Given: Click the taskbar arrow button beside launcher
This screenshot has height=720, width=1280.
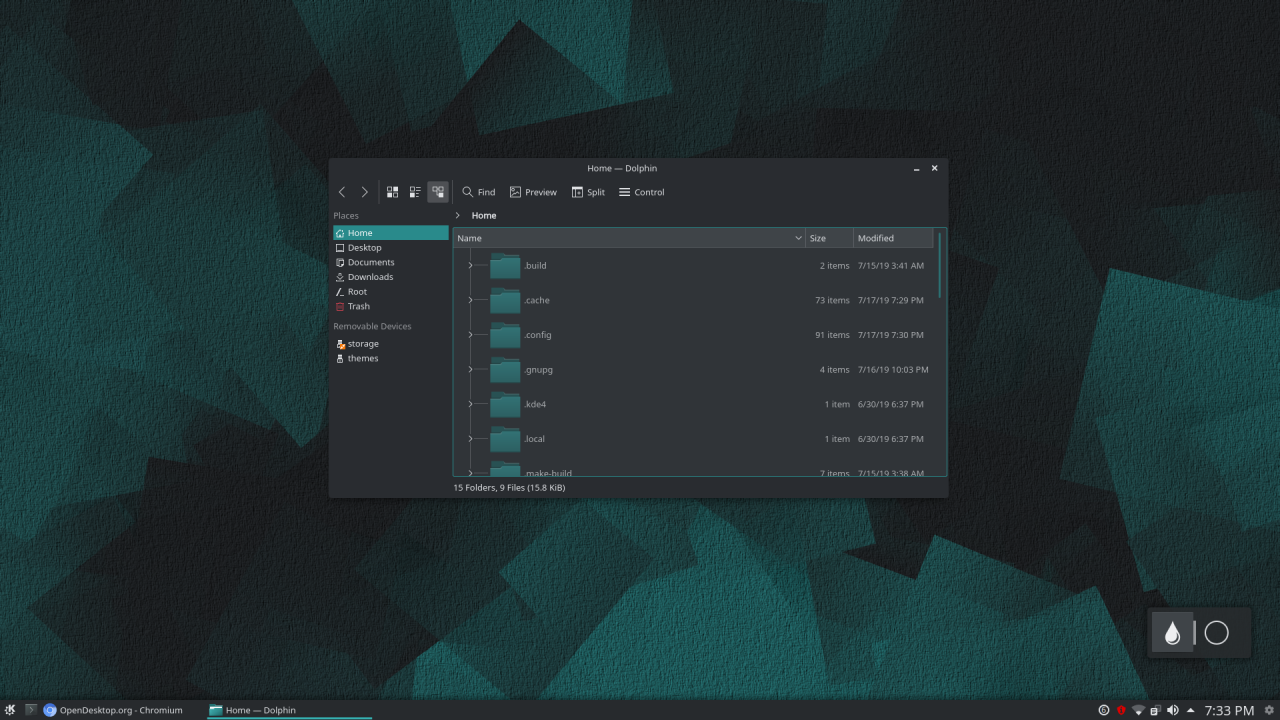Looking at the screenshot, I should coord(30,710).
